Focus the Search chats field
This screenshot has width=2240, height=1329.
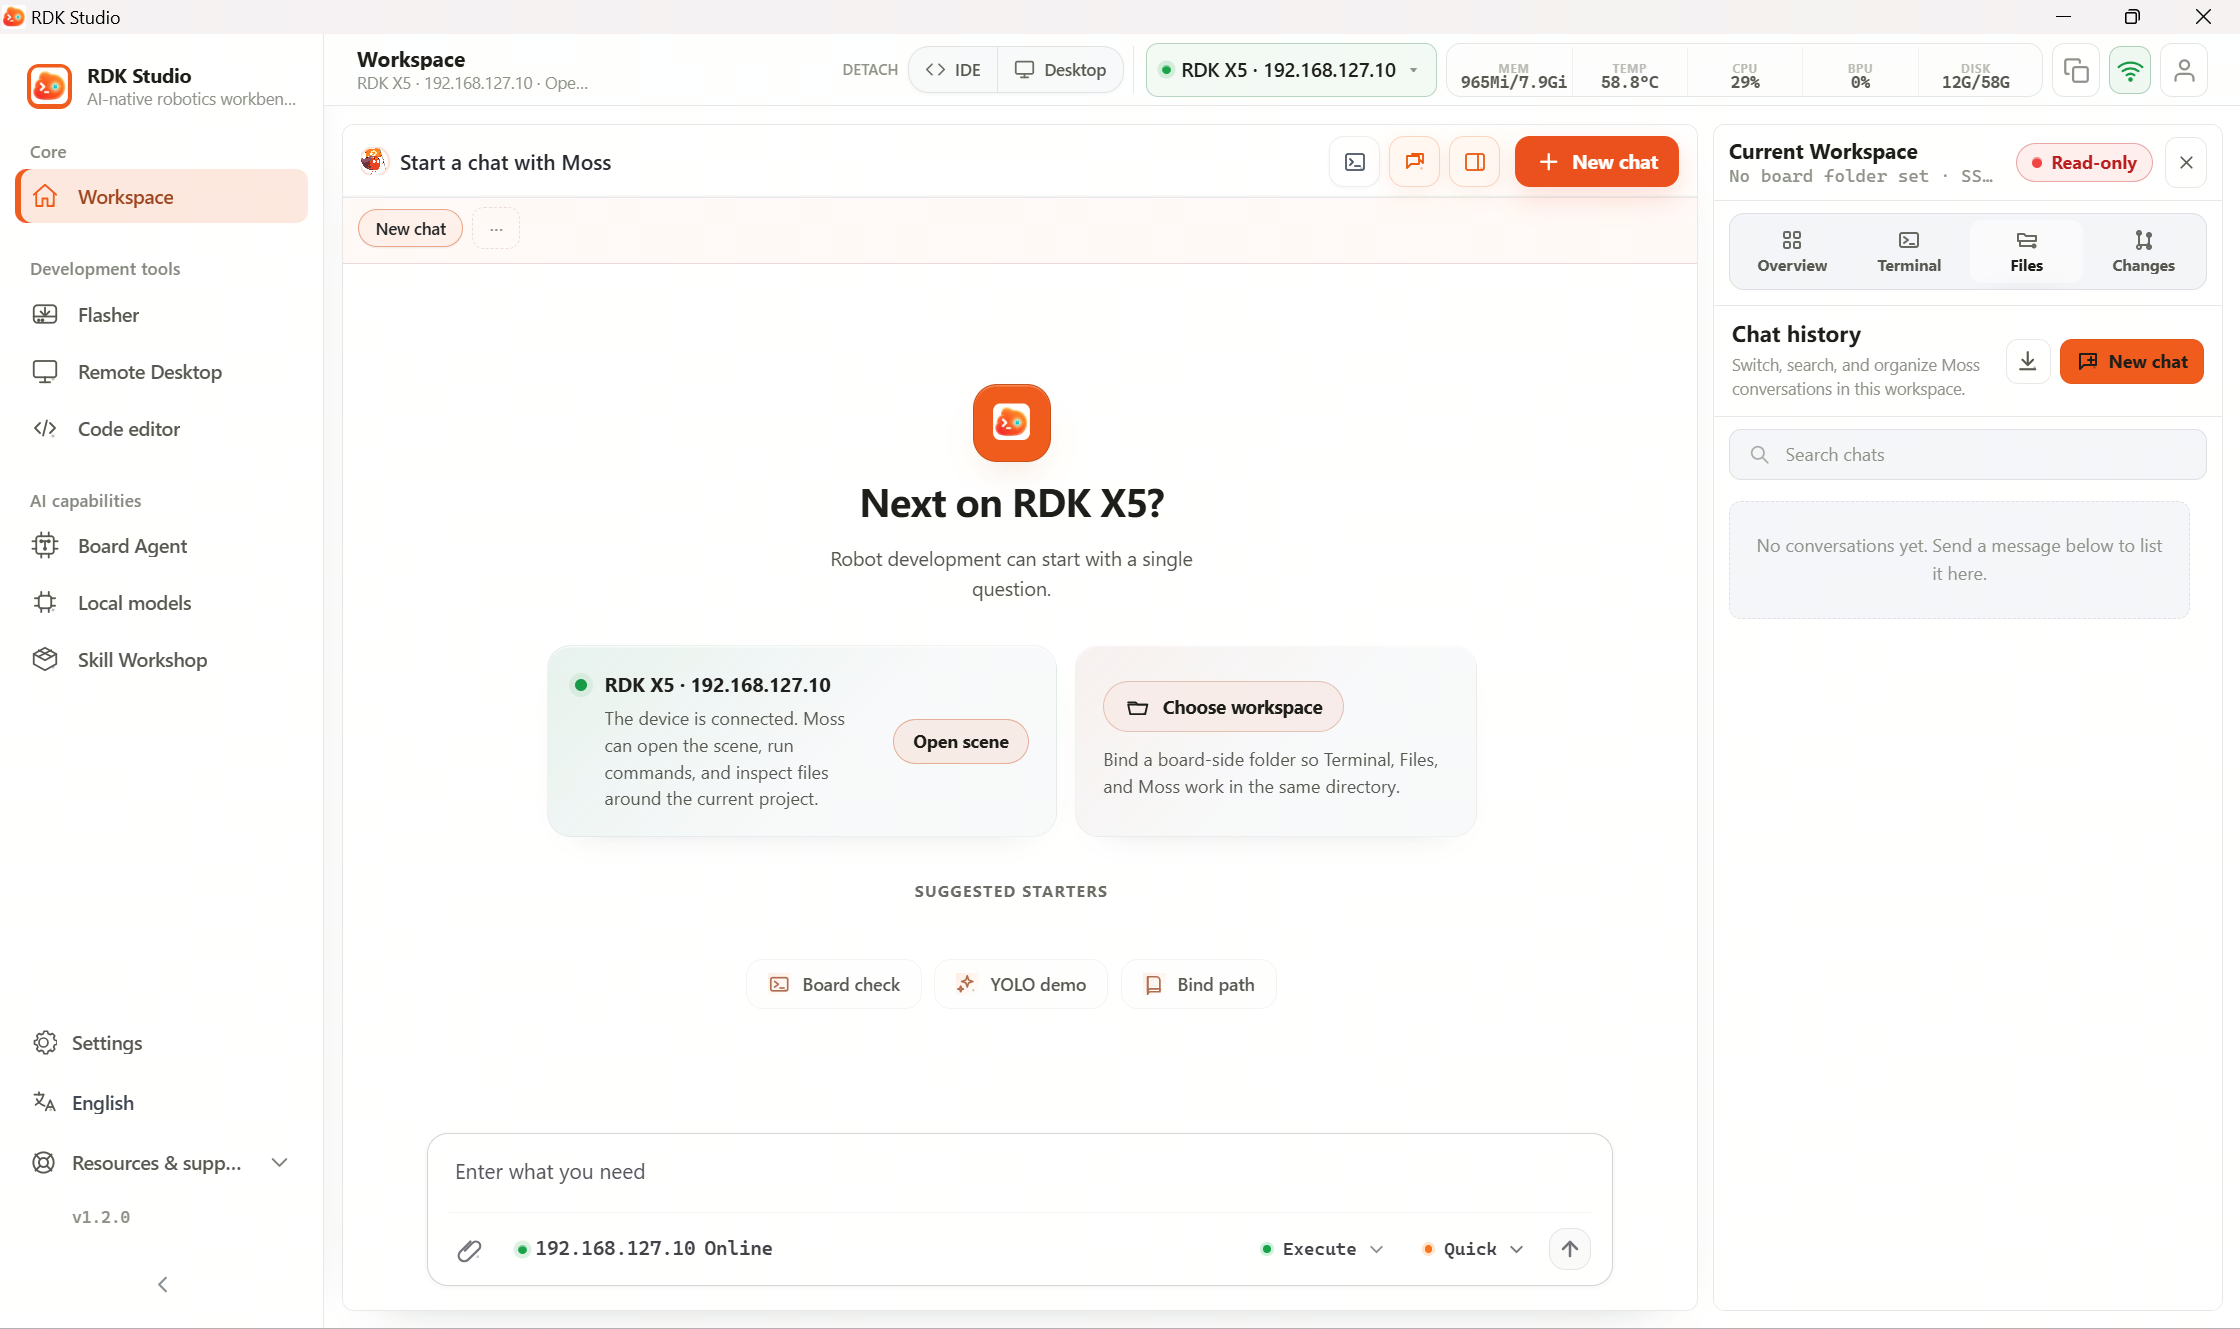click(1967, 455)
